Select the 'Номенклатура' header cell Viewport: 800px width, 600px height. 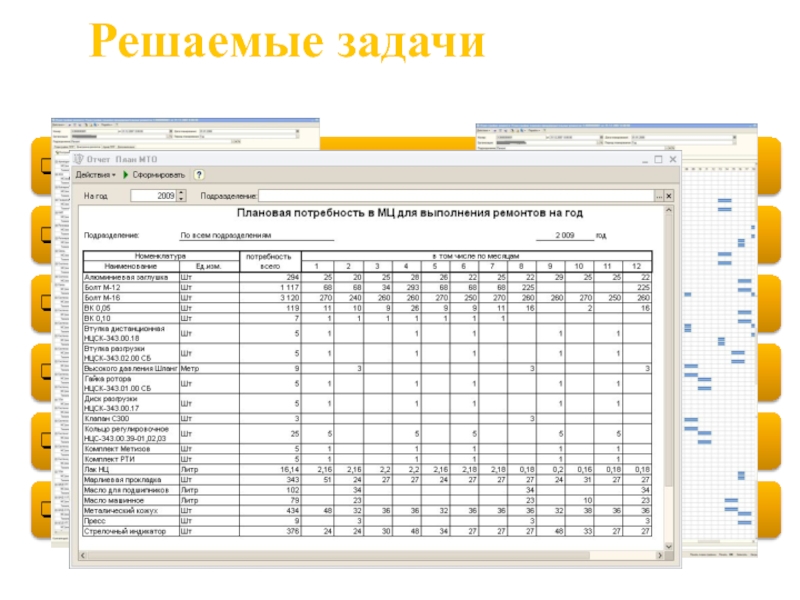pos(161,256)
